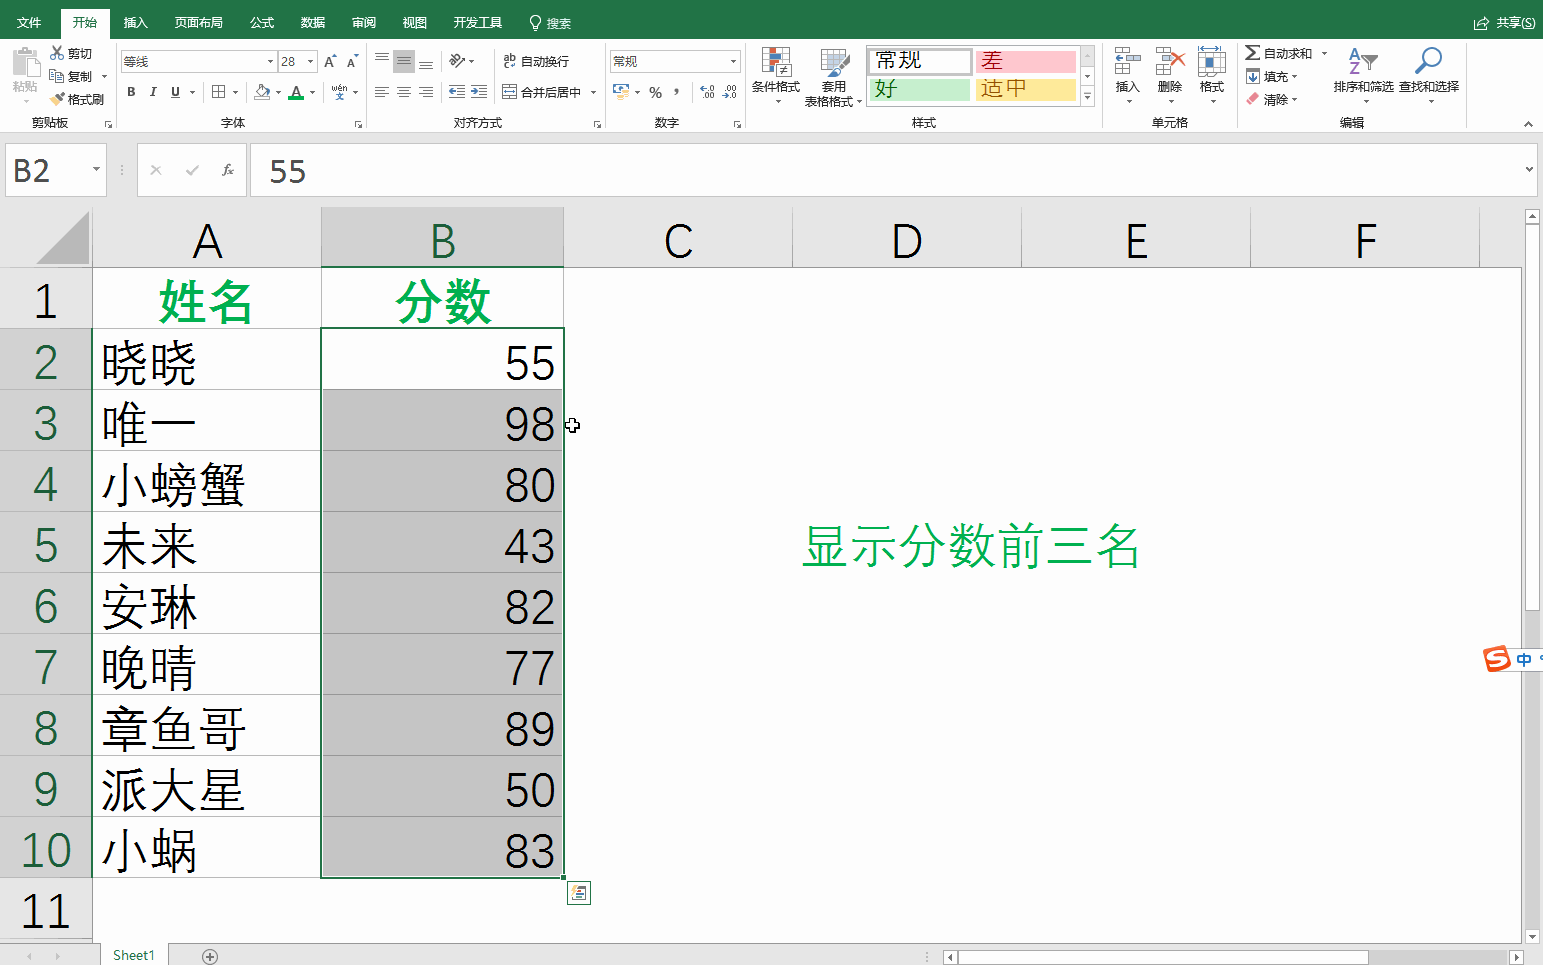Collapse the ribbon with the arrow
The image size is (1543, 965).
pyautogui.click(x=1528, y=124)
